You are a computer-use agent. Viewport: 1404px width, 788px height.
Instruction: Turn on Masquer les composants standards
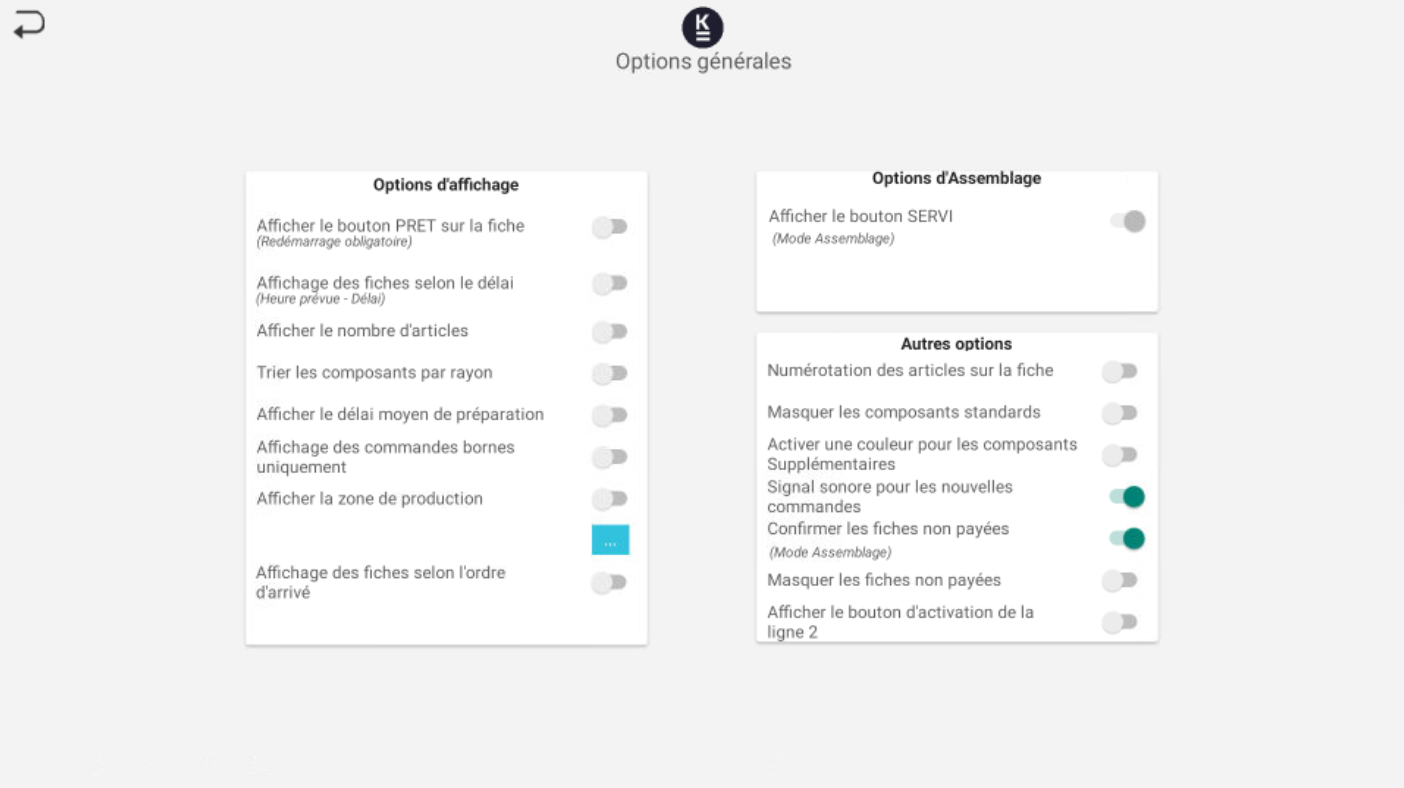click(1119, 413)
